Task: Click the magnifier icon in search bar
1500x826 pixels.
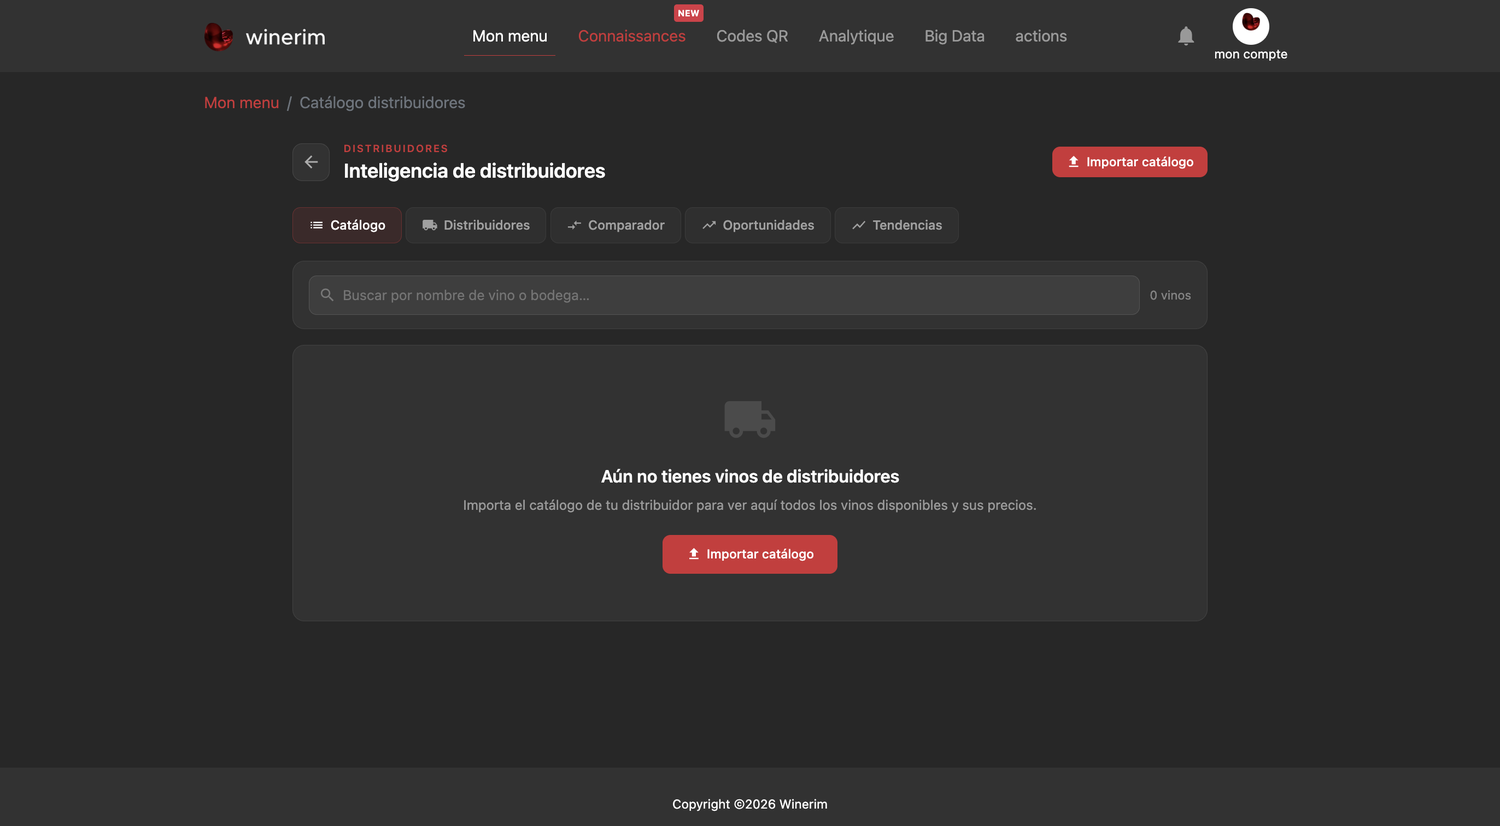Action: (327, 295)
